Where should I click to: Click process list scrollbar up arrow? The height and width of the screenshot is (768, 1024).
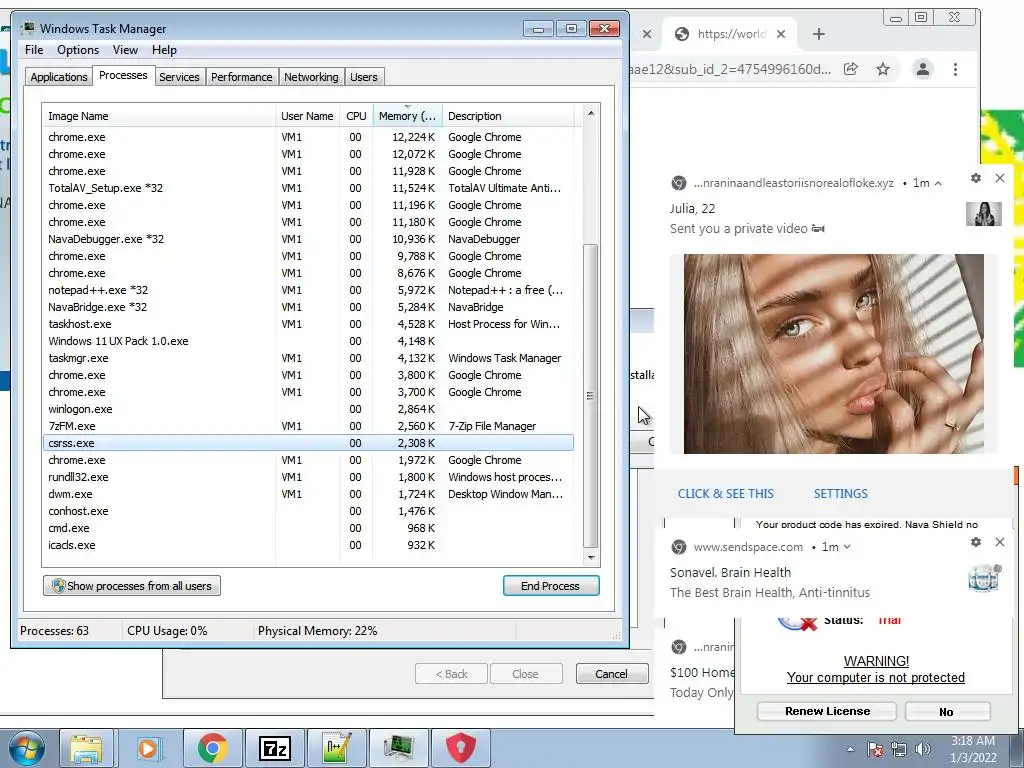pos(590,113)
